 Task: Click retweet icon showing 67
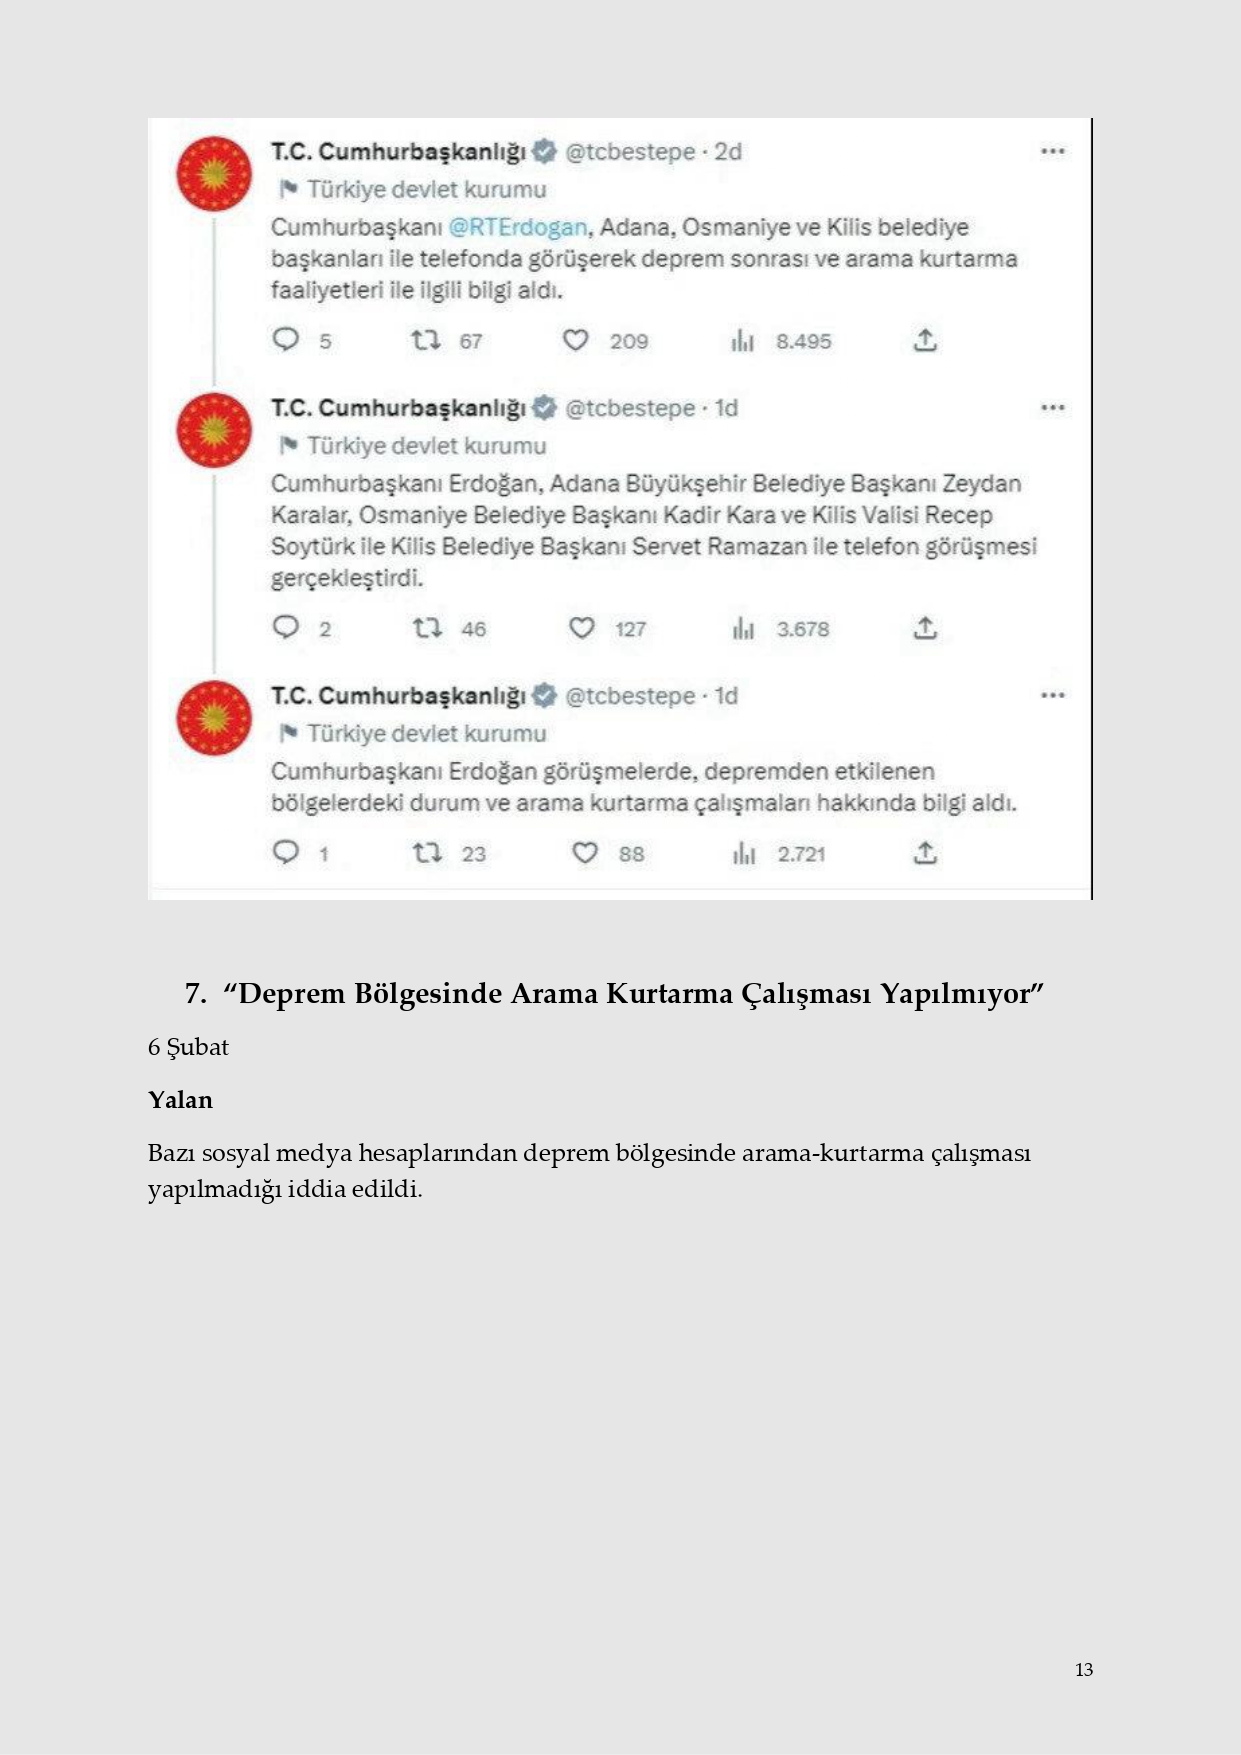click(426, 341)
